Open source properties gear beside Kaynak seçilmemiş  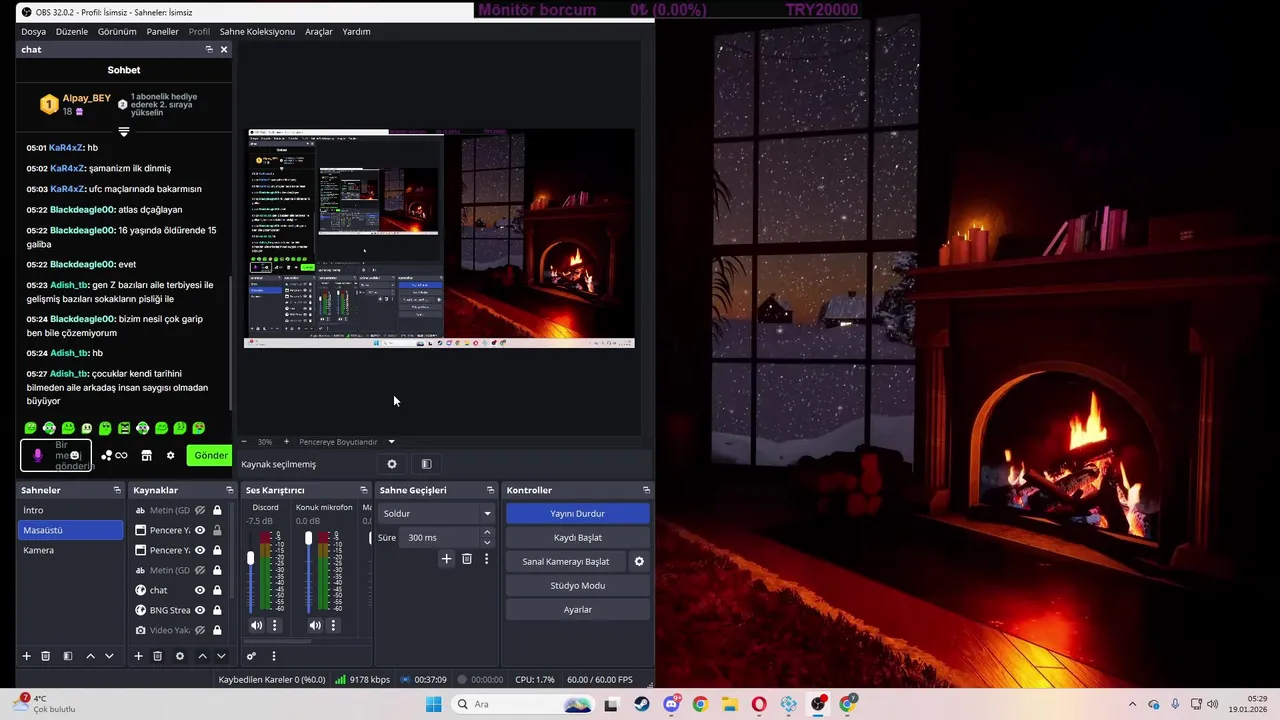392,464
